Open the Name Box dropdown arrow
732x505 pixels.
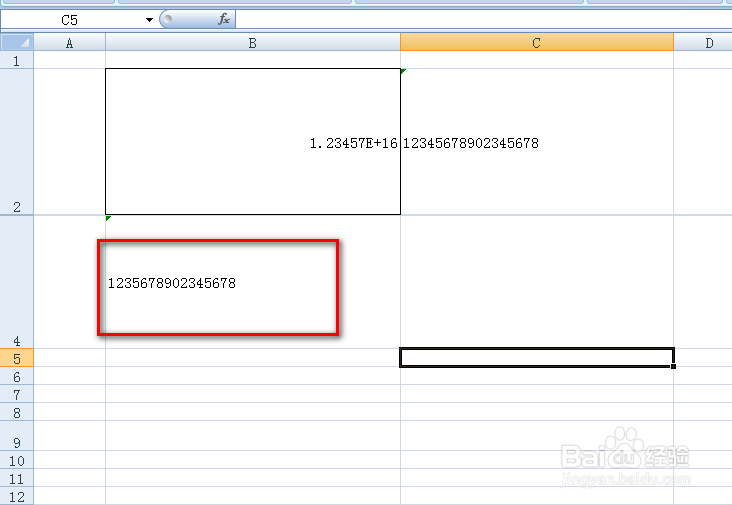pyautogui.click(x=149, y=20)
